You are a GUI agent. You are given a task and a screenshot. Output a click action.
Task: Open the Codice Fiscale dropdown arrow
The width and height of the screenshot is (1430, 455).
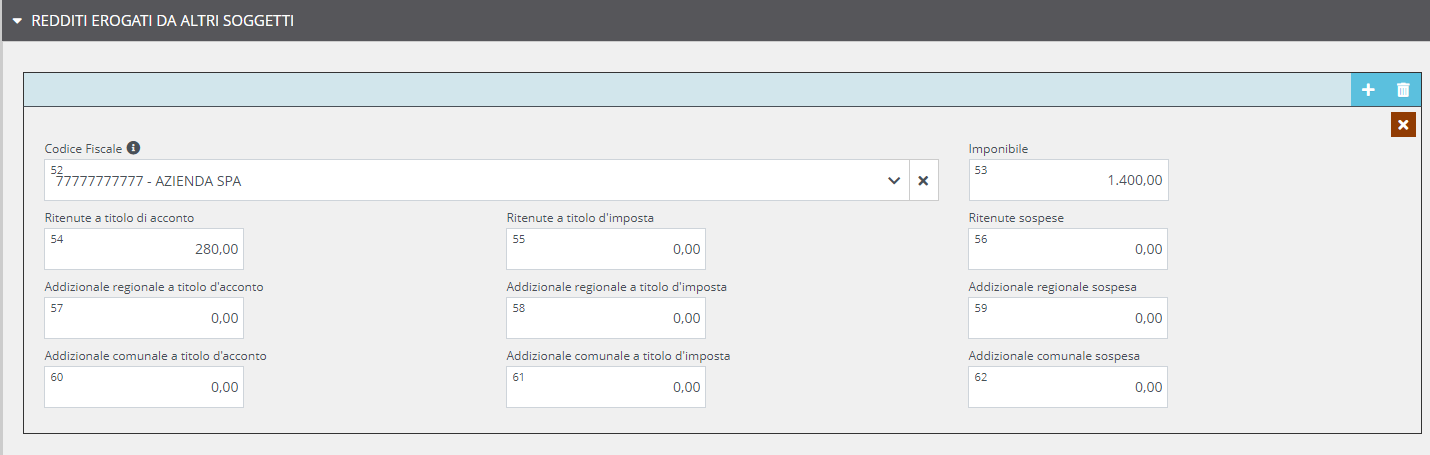pyautogui.click(x=893, y=181)
